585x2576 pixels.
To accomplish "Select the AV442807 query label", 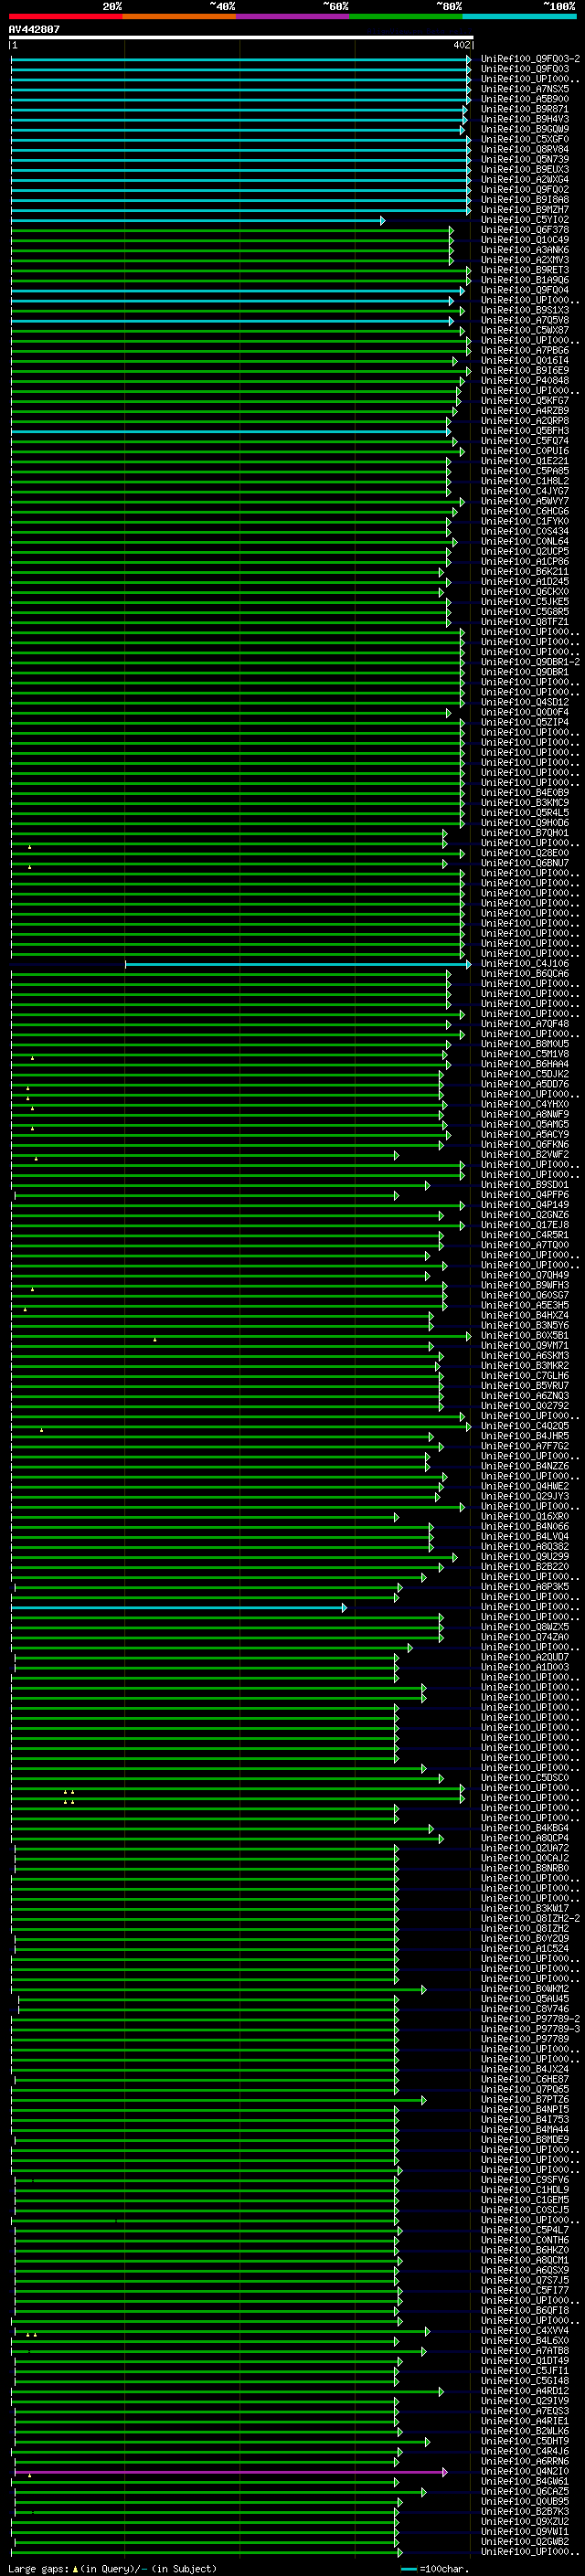I will click(34, 30).
